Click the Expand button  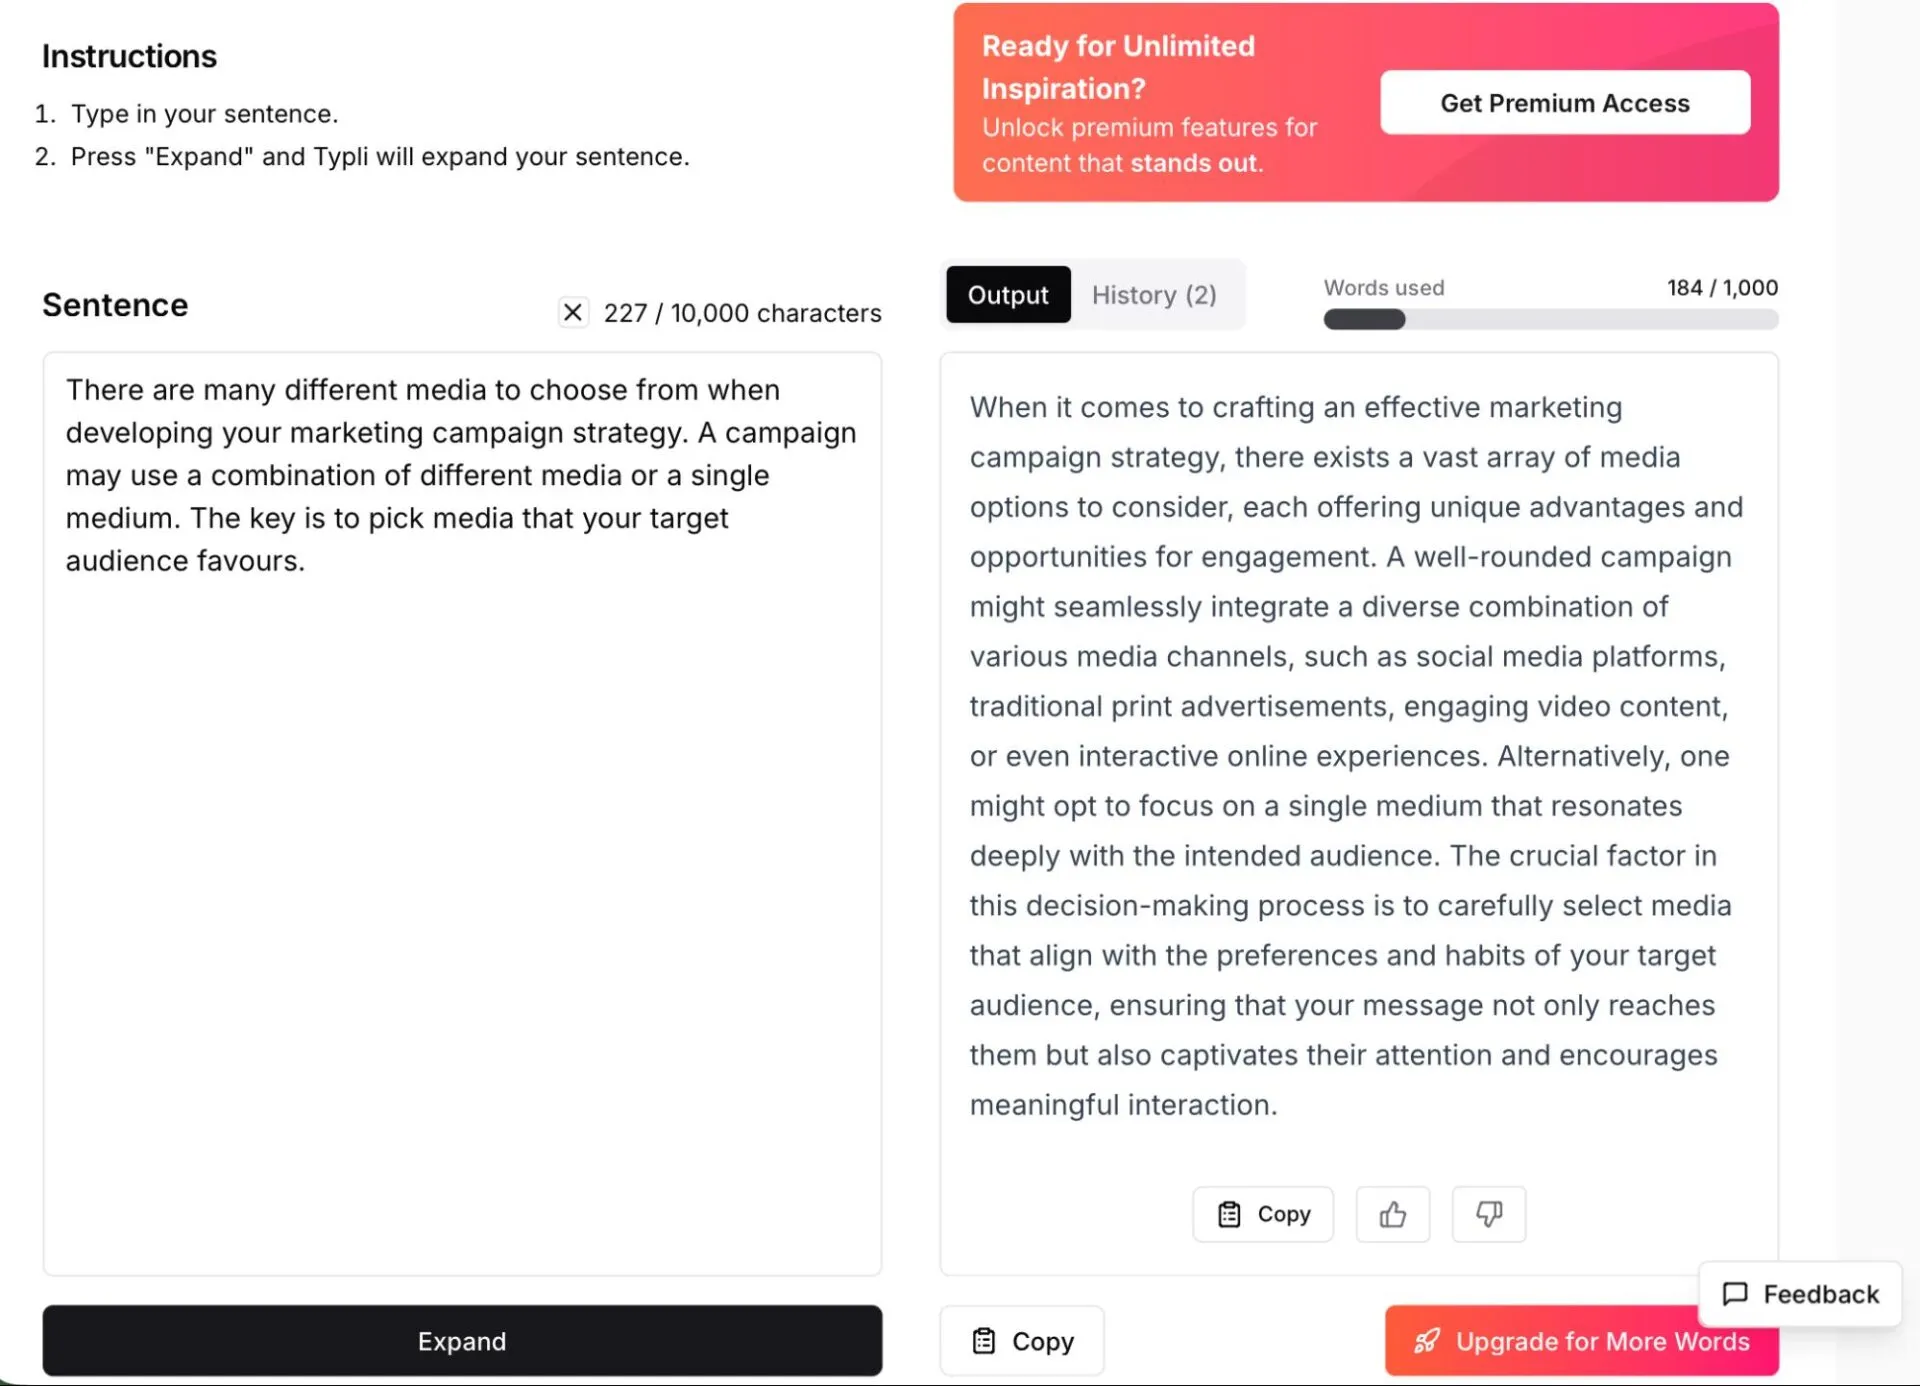click(462, 1341)
